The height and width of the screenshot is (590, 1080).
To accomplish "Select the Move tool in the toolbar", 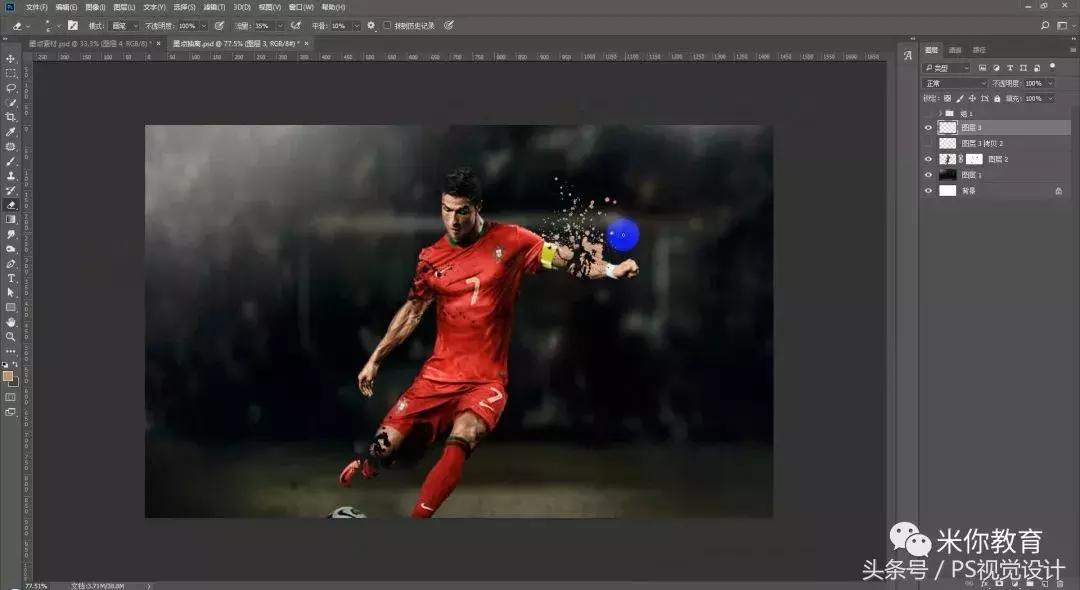I will (x=11, y=59).
